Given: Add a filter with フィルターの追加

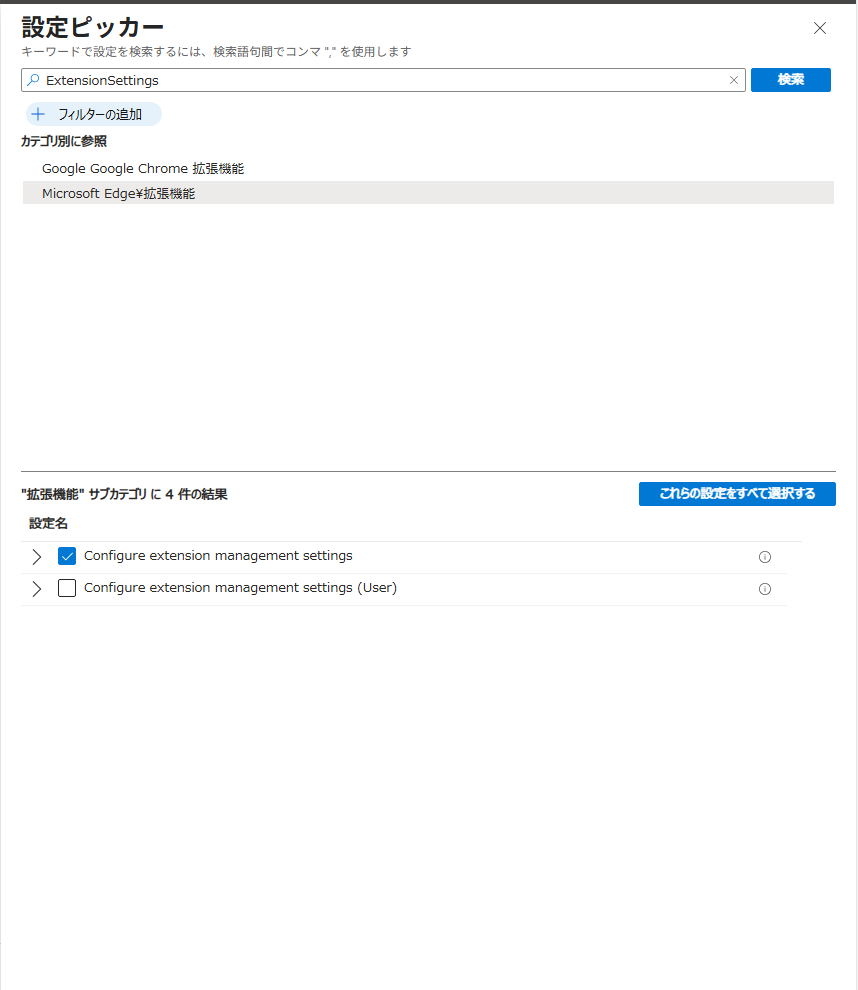Looking at the screenshot, I should 94,114.
